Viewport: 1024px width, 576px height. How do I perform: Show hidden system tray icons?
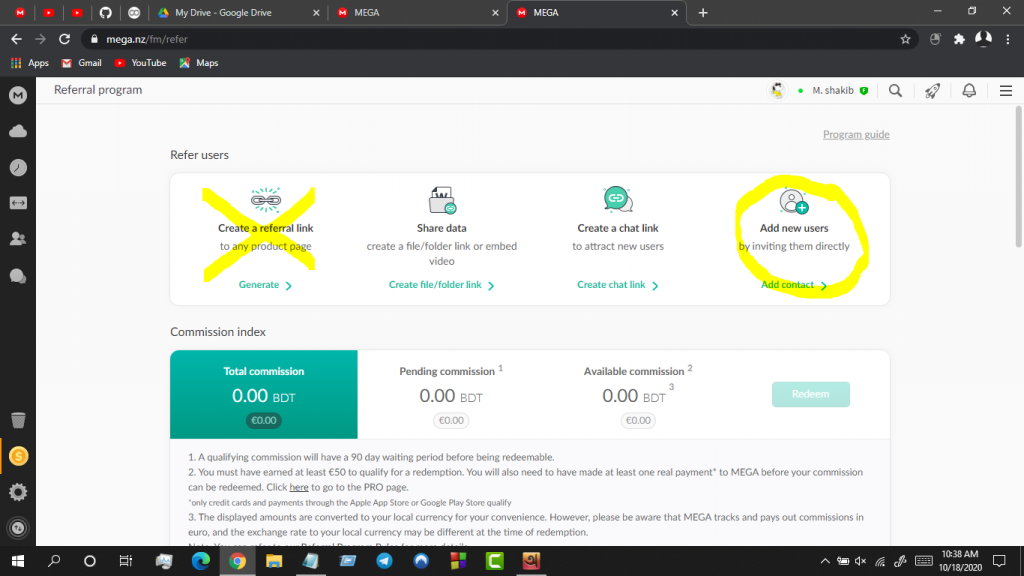pos(825,561)
